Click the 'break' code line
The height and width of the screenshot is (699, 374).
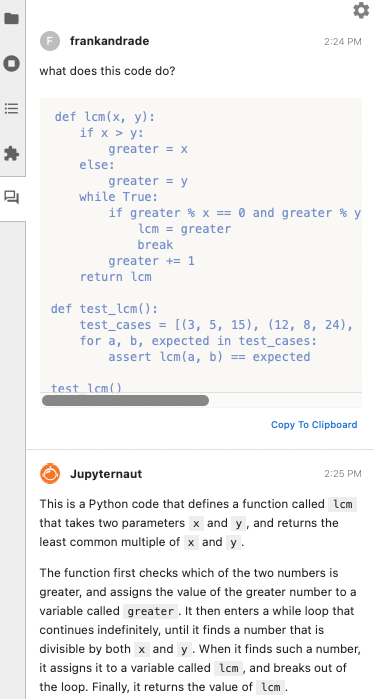pos(155,245)
